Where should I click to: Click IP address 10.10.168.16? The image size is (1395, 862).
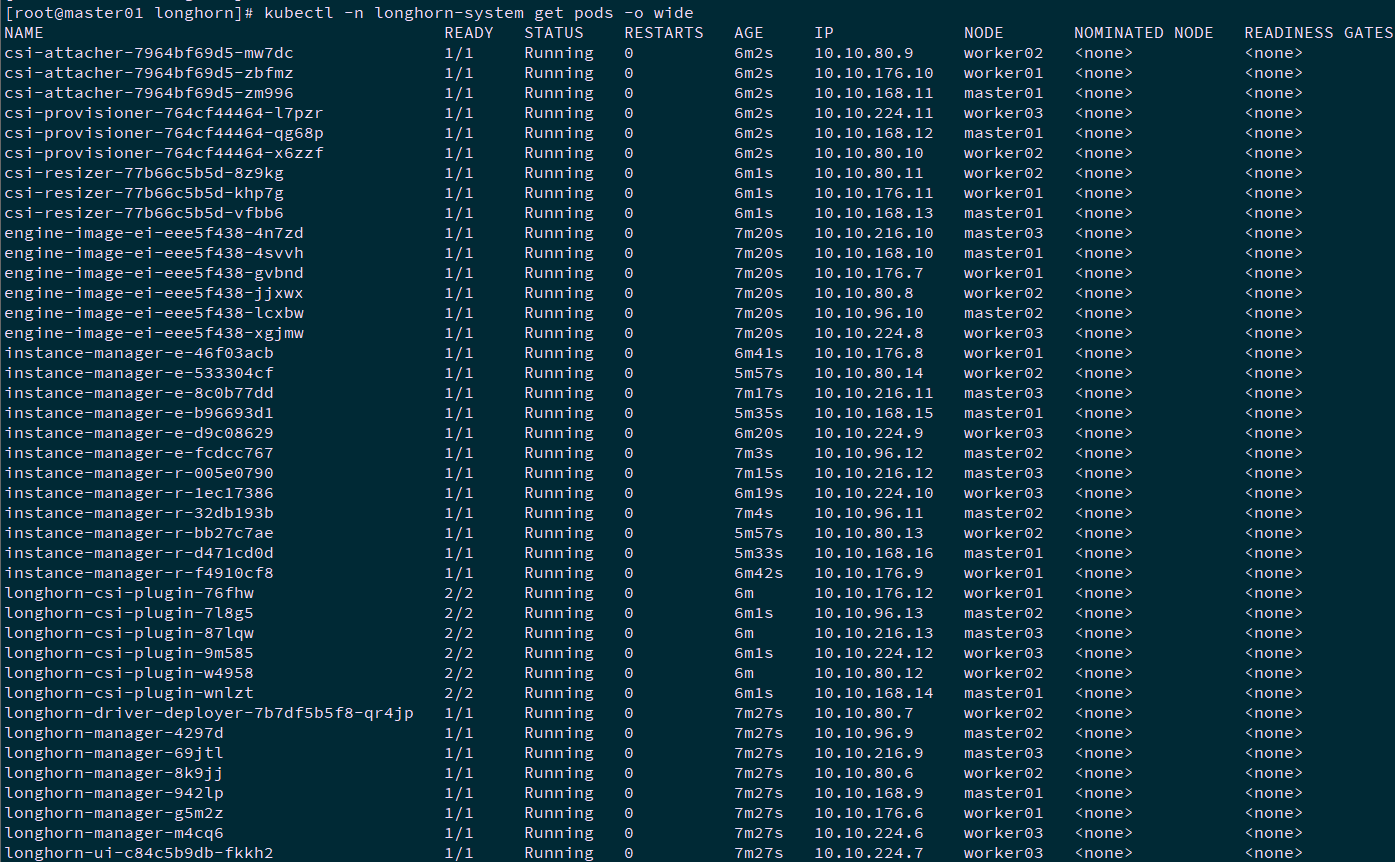pyautogui.click(x=874, y=553)
